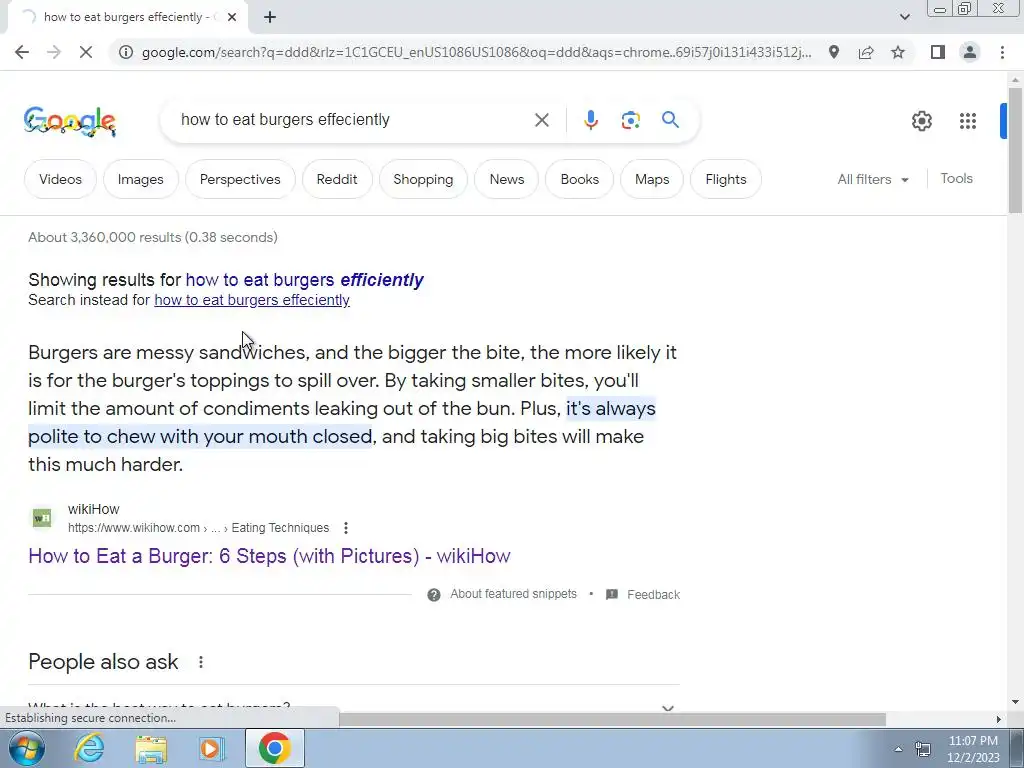Open Google quick settings gear
Image resolution: width=1024 pixels, height=768 pixels.
[921, 121]
